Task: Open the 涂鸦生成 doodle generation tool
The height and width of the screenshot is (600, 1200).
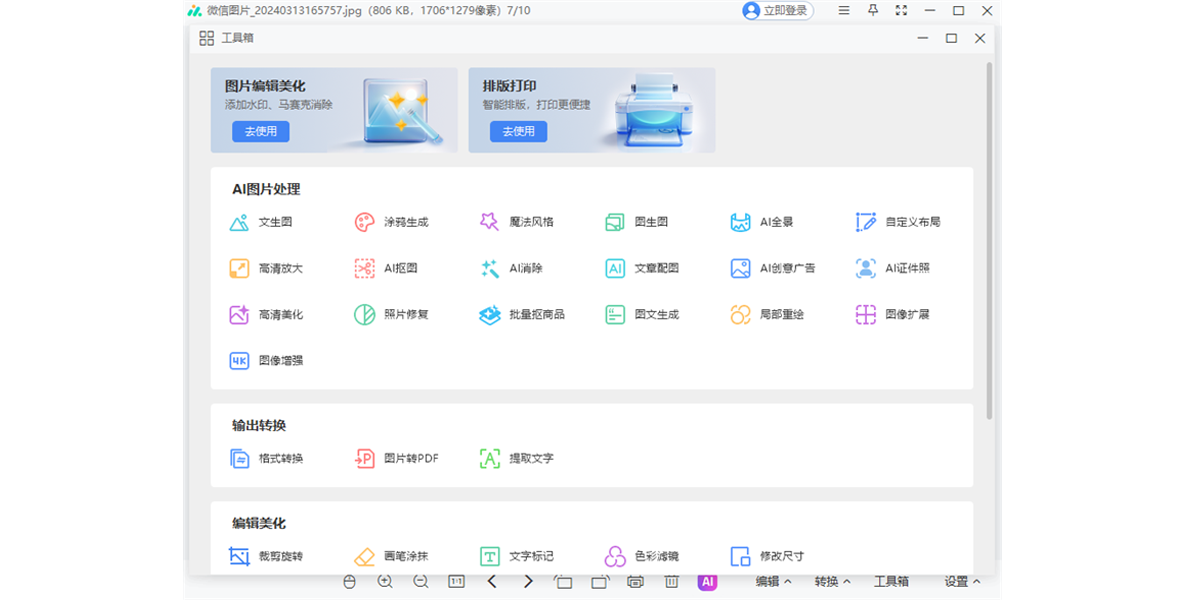Action: point(391,222)
